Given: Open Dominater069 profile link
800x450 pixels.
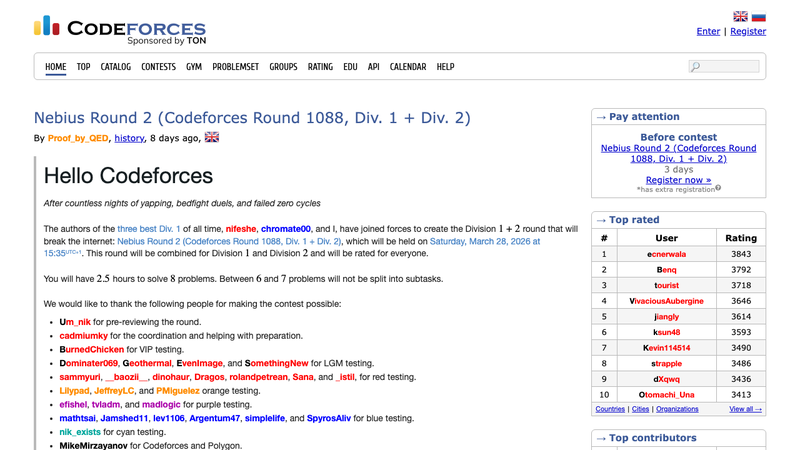Looking at the screenshot, I should click(x=88, y=363).
